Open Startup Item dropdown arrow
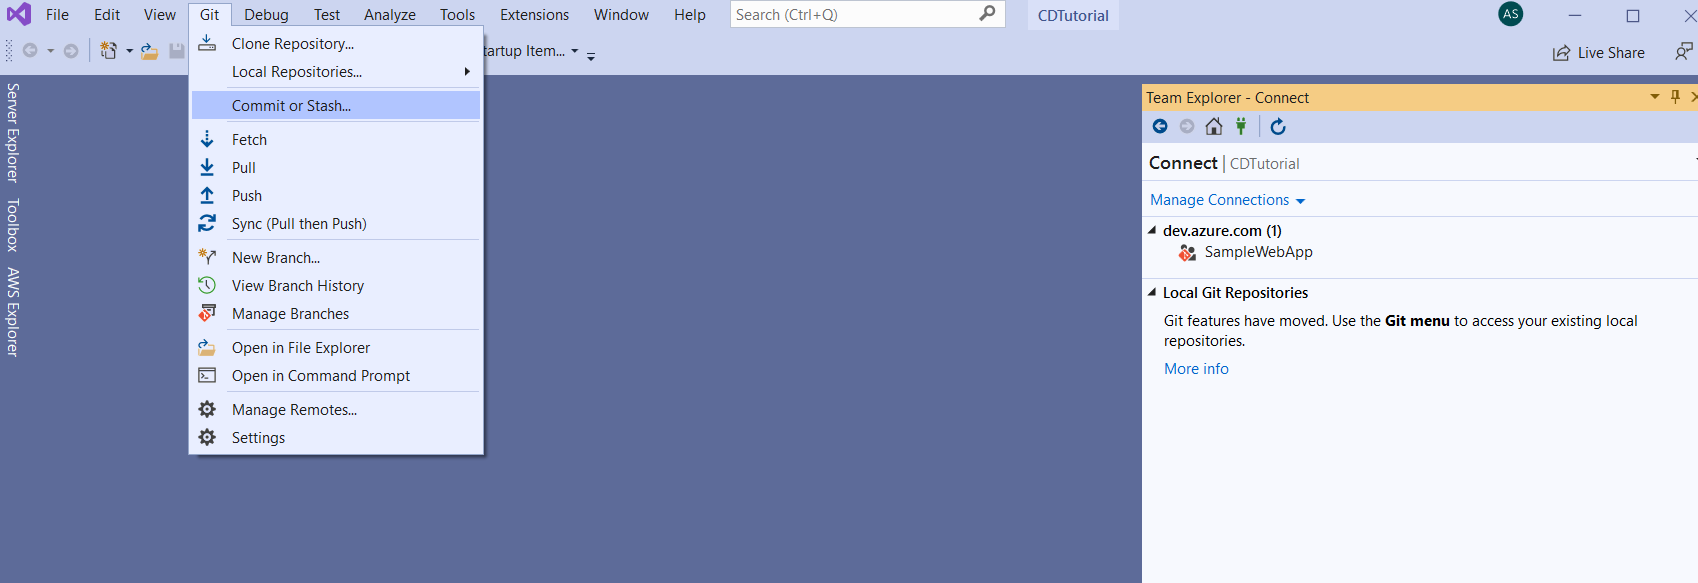The width and height of the screenshot is (1698, 583). 575,51
